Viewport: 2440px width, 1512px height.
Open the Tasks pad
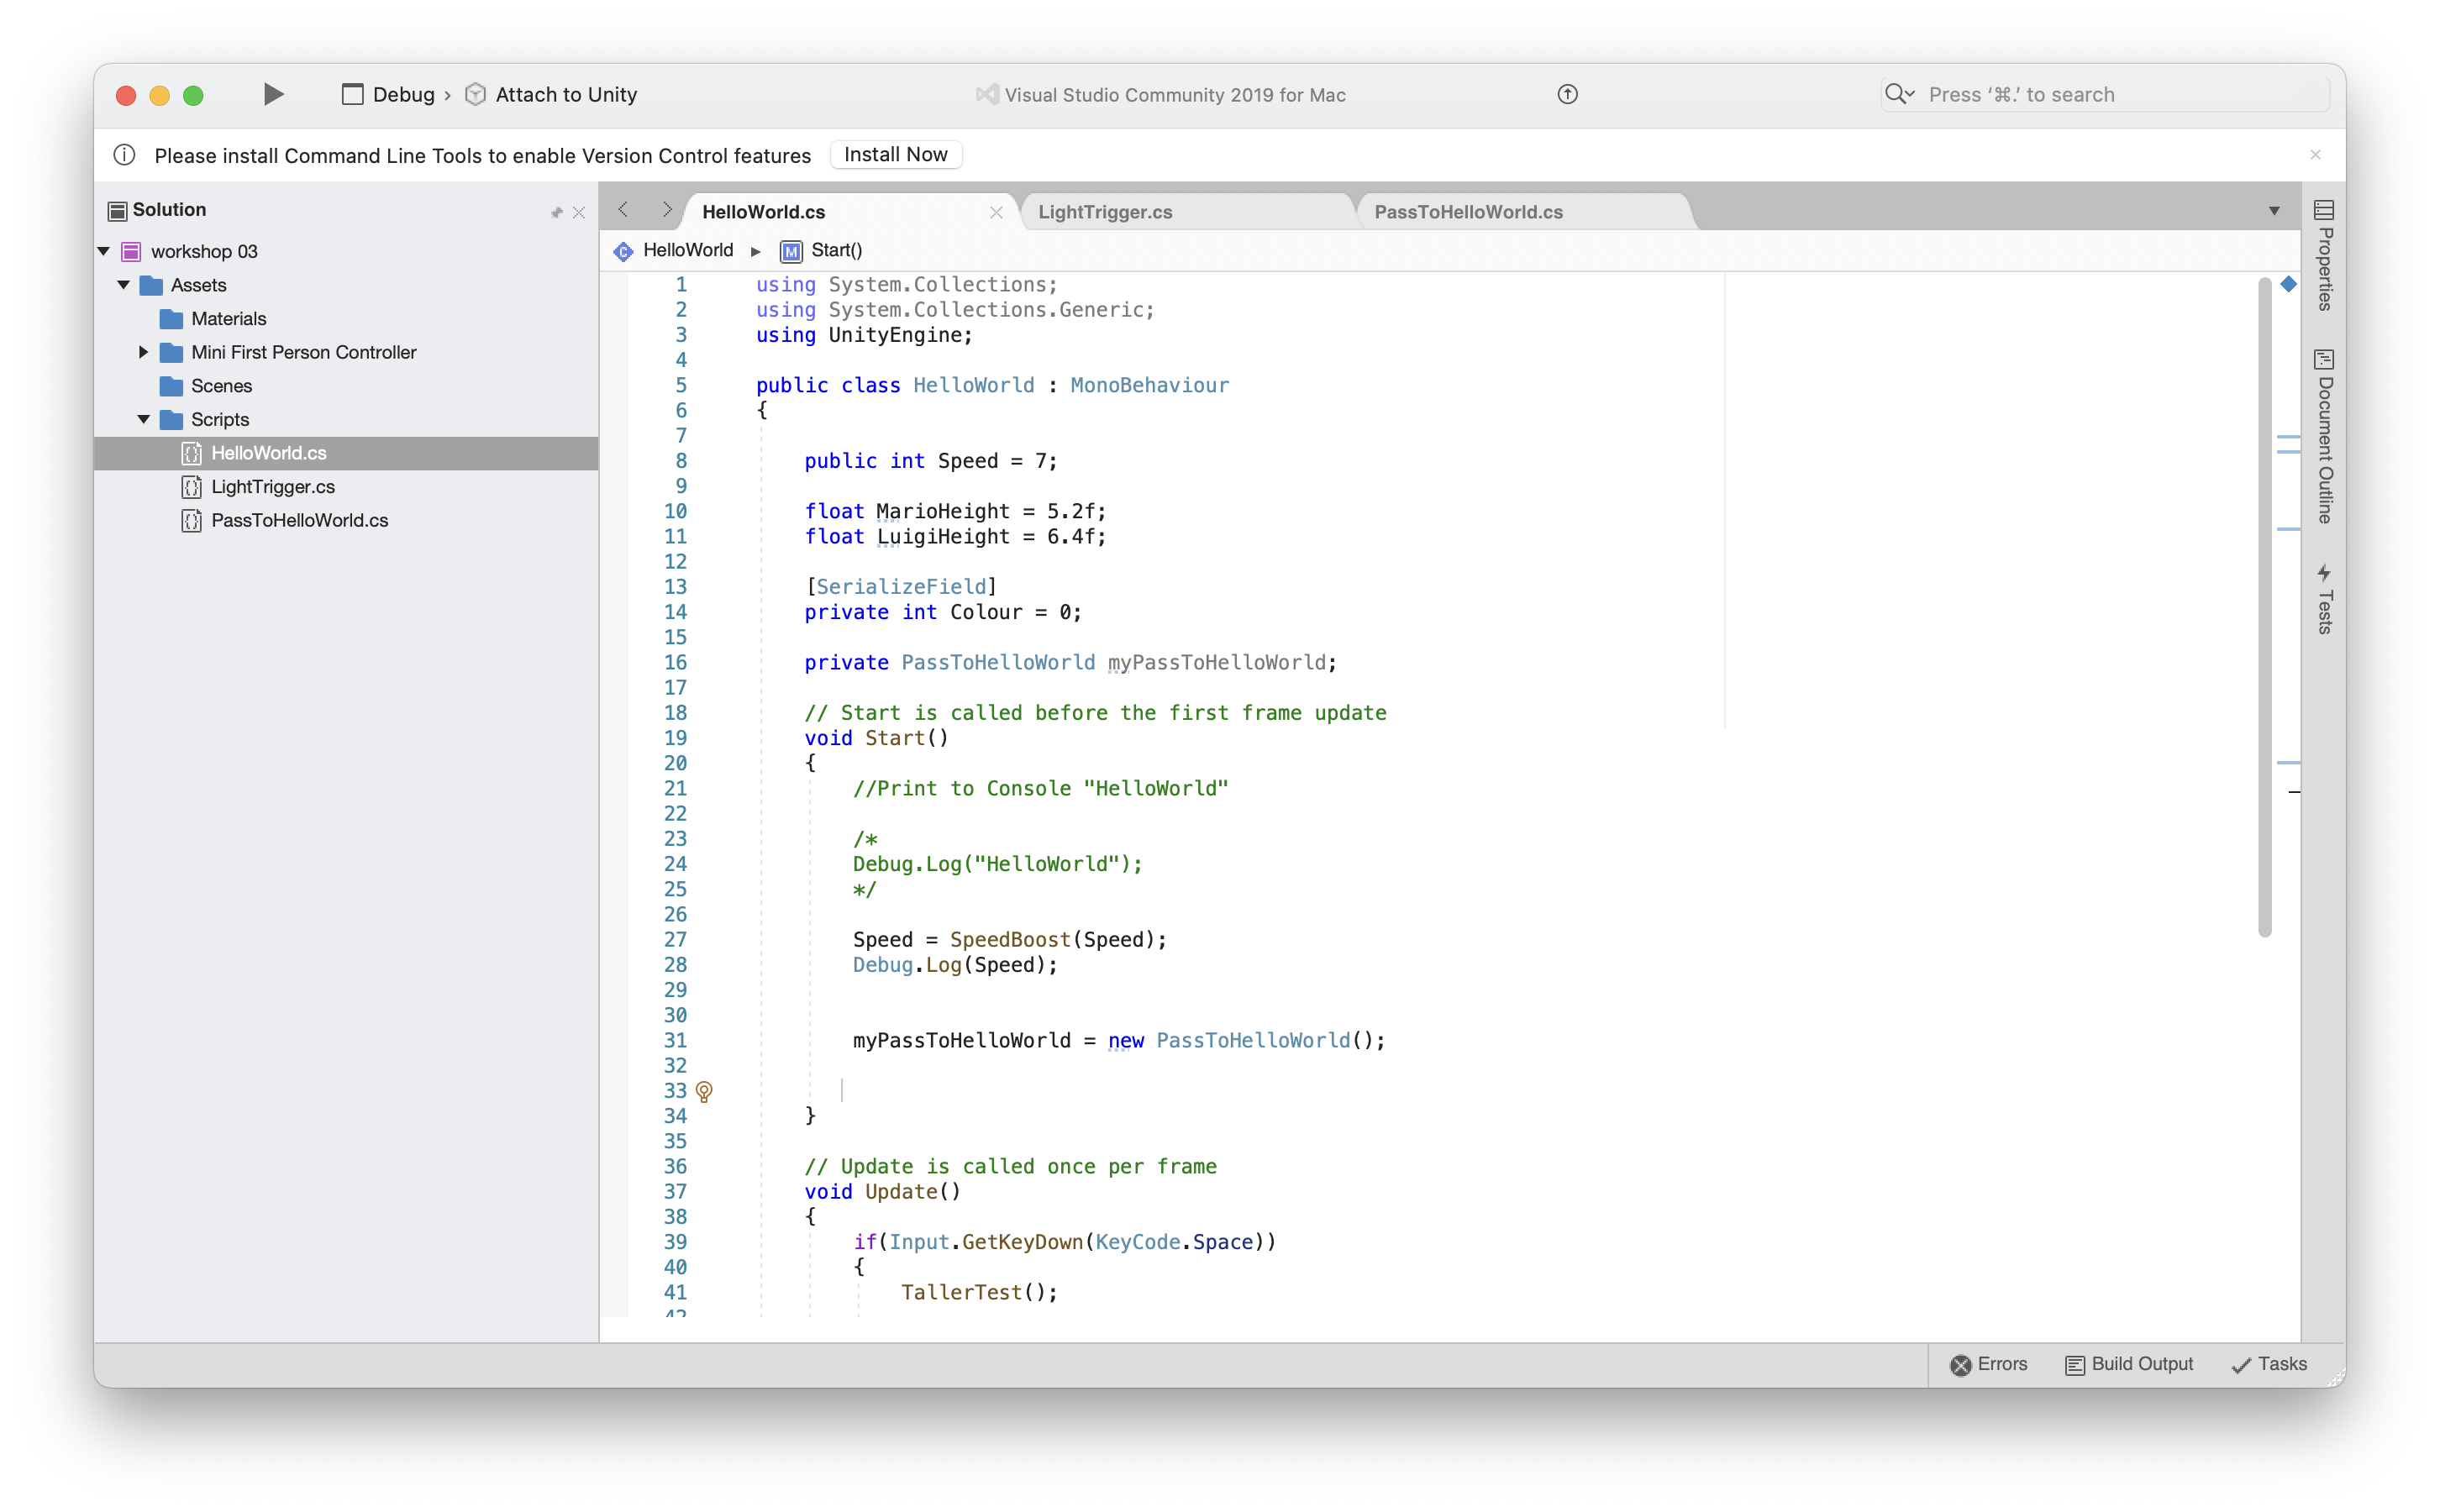(2269, 1364)
